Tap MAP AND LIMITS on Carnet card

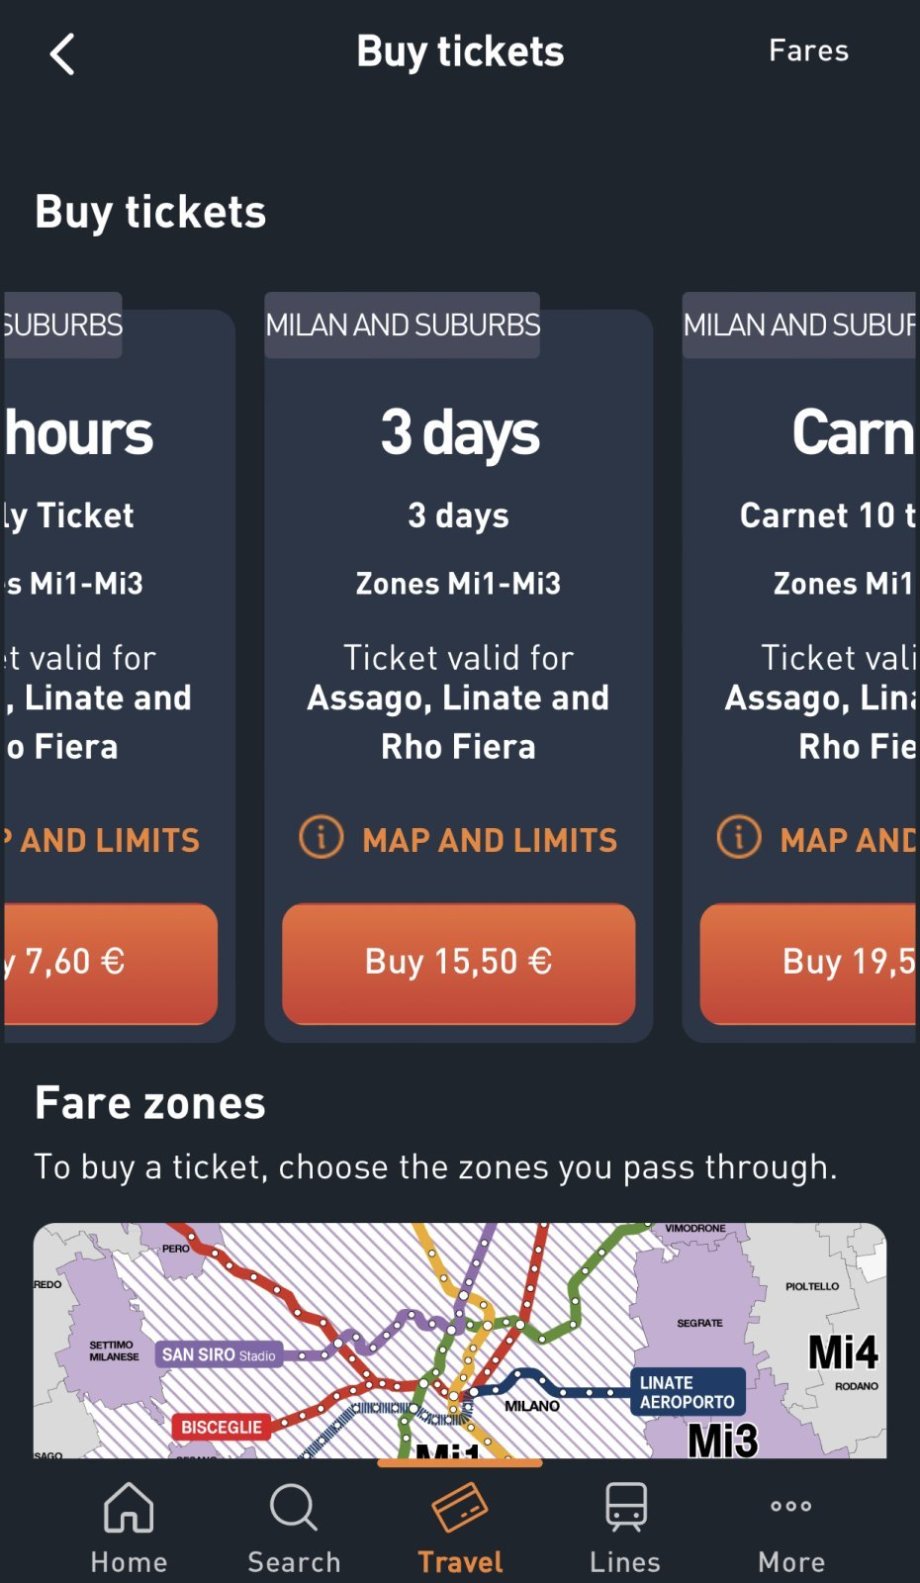848,840
